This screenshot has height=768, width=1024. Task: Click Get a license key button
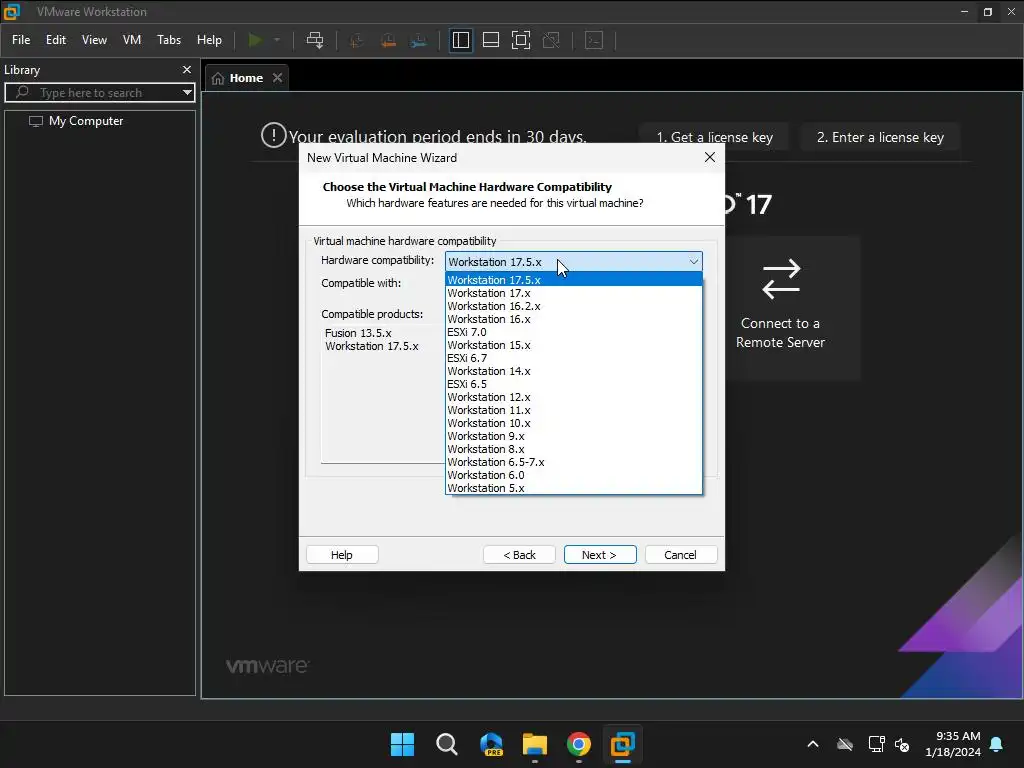point(714,137)
